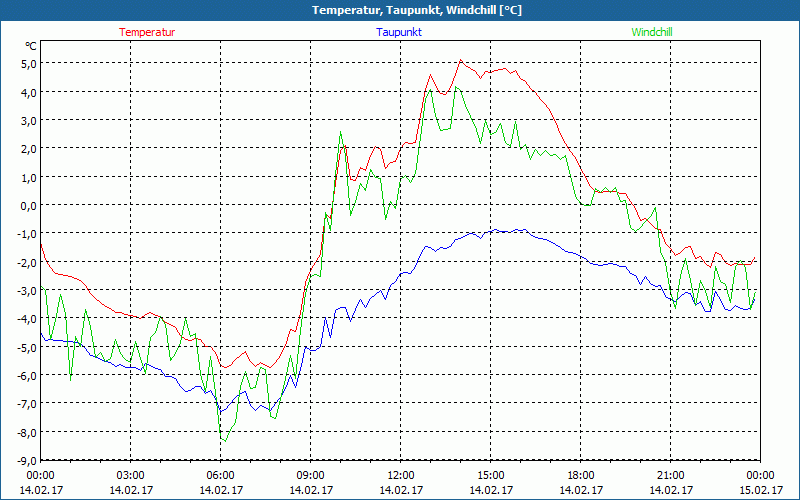Viewport: 800px width, 500px height.
Task: Click the 2,0 y-axis value
Action: point(28,148)
